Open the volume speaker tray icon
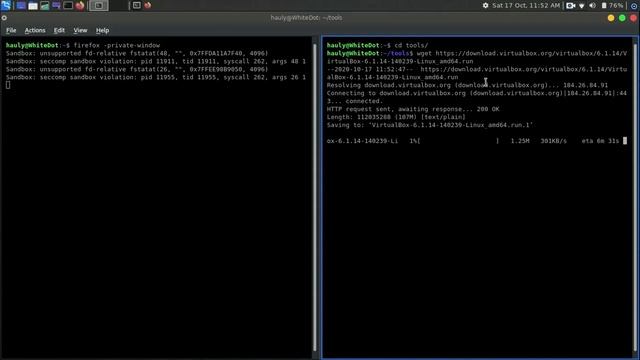Image resolution: width=640 pixels, height=360 pixels. pos(592,5)
